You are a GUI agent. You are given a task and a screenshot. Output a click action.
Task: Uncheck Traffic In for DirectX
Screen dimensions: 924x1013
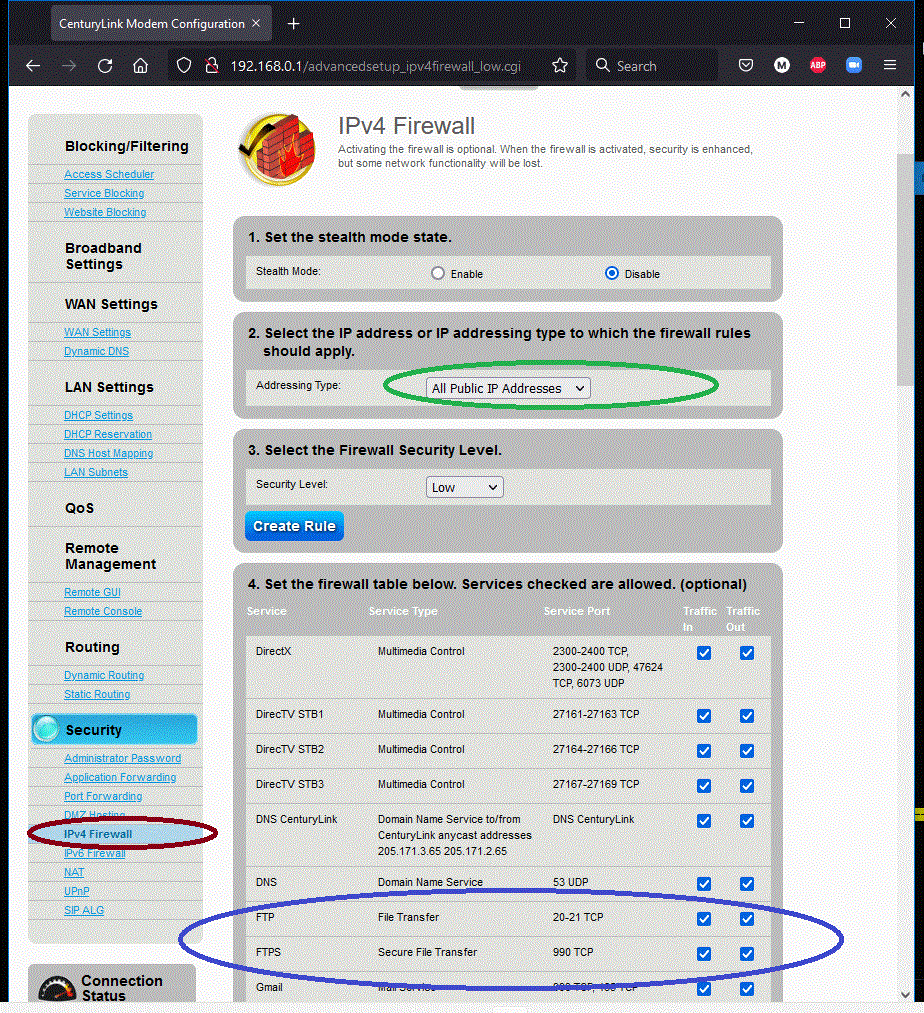(x=704, y=653)
